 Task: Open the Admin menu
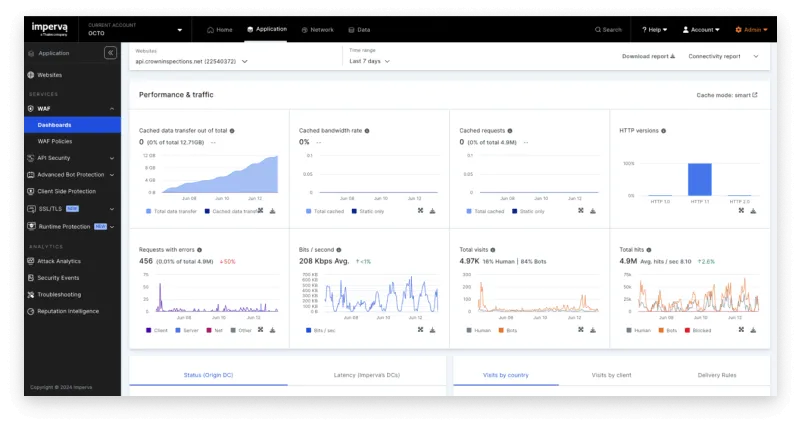coord(751,30)
